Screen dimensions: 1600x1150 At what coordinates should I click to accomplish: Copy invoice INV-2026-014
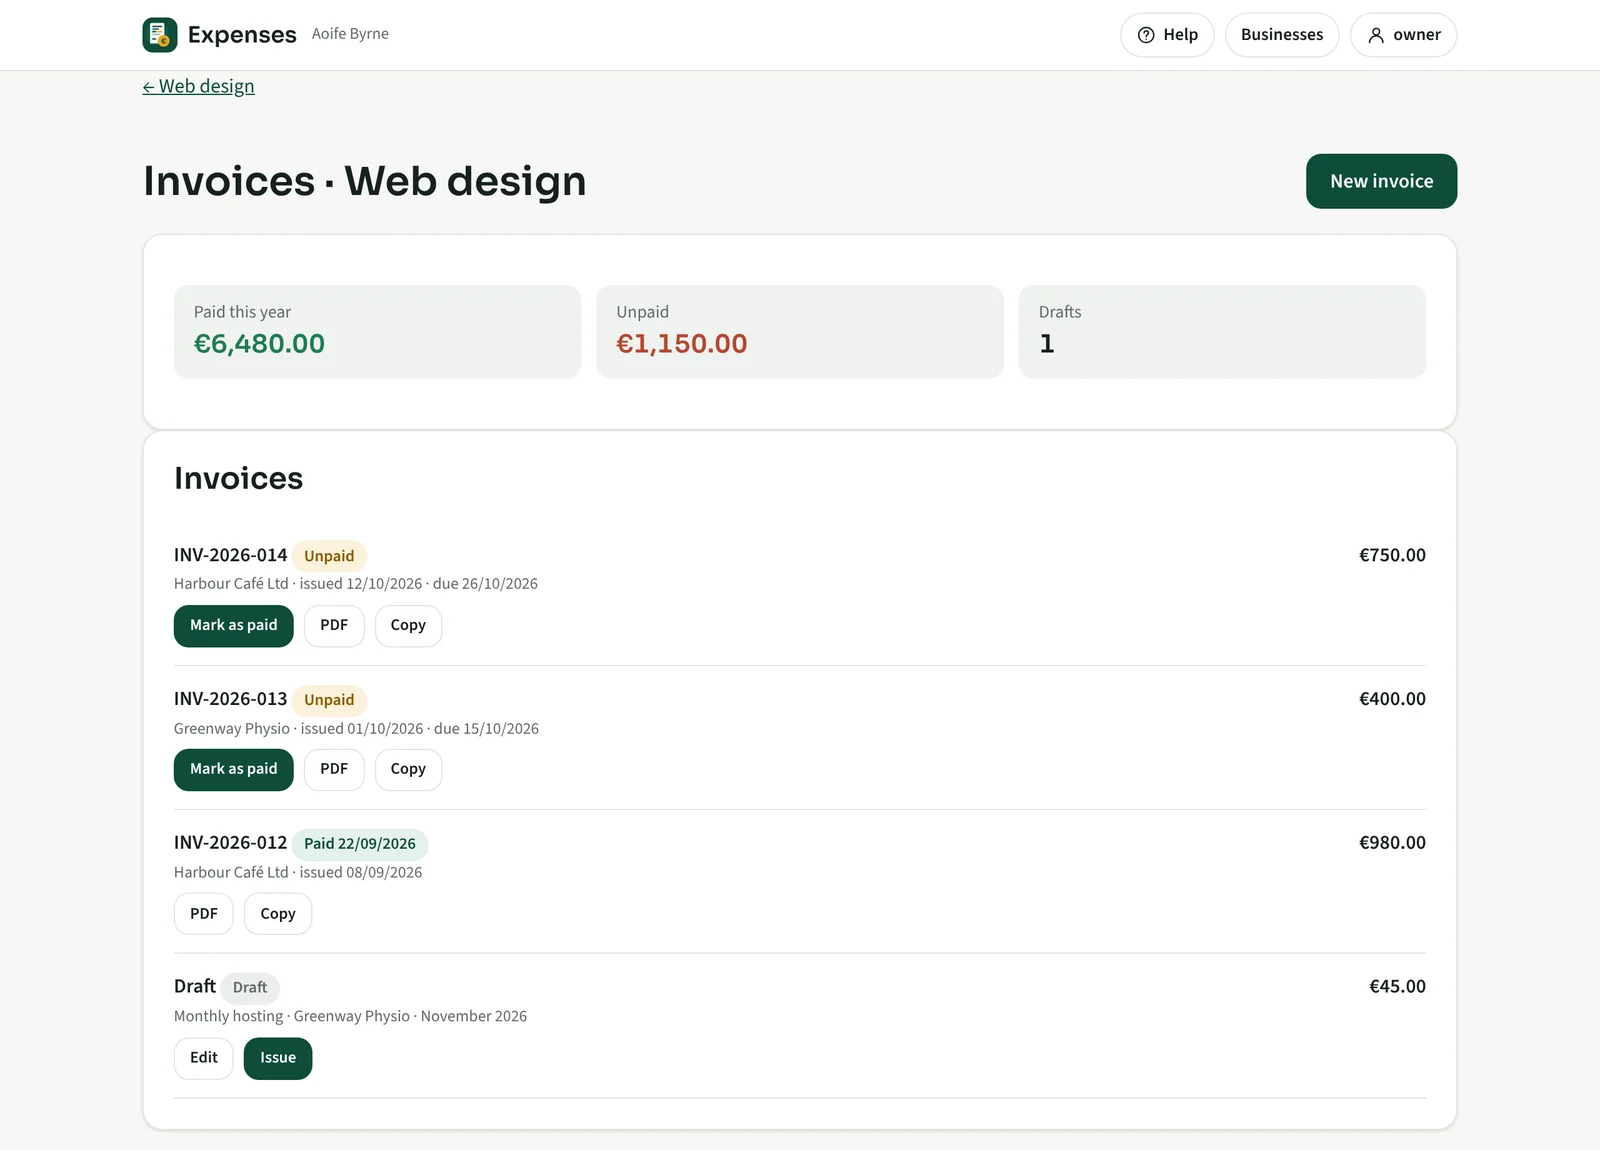pos(408,625)
